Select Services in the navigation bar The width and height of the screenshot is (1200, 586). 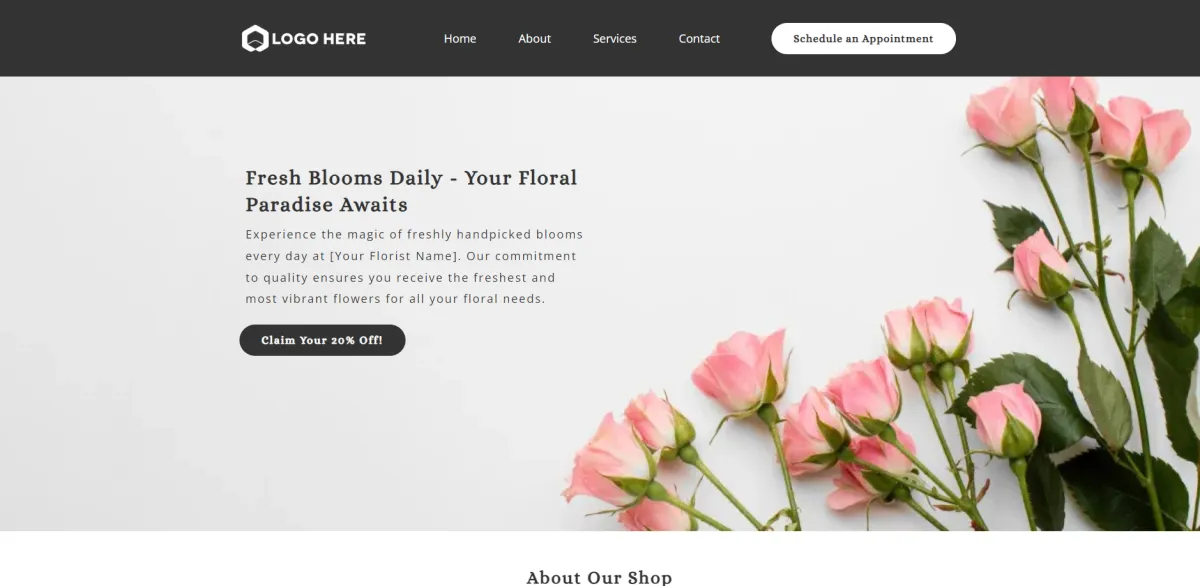click(x=614, y=39)
